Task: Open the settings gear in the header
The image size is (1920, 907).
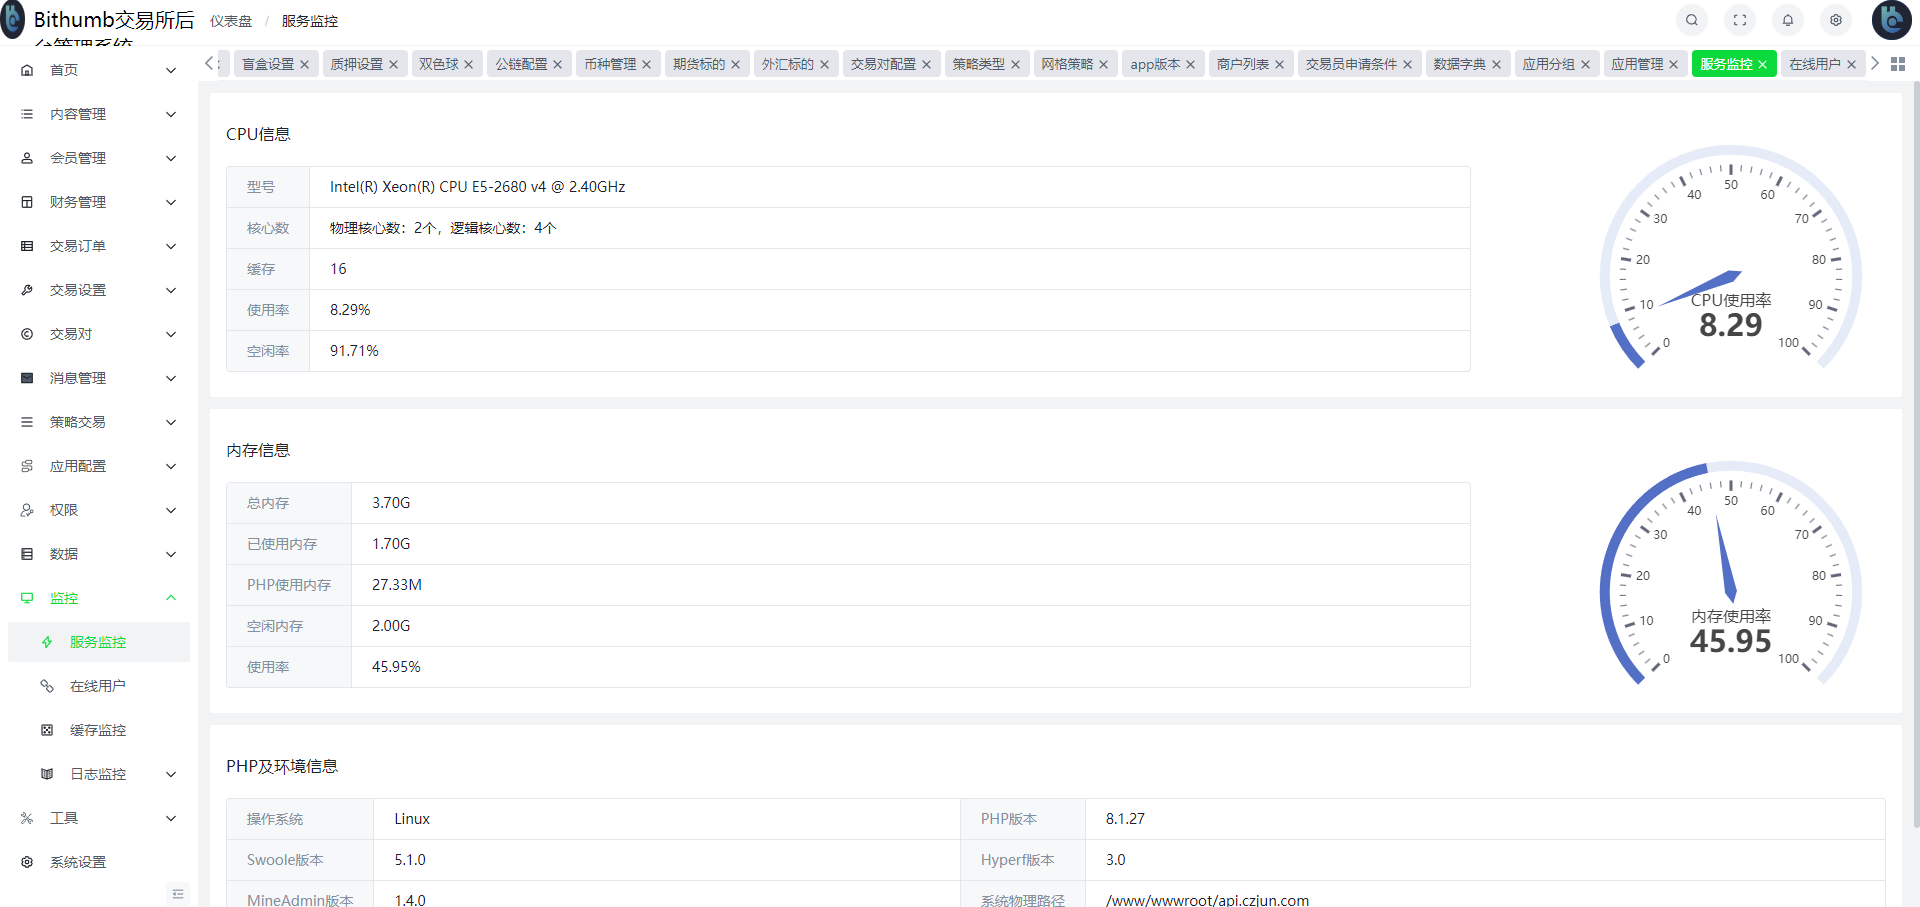Action: [x=1836, y=20]
